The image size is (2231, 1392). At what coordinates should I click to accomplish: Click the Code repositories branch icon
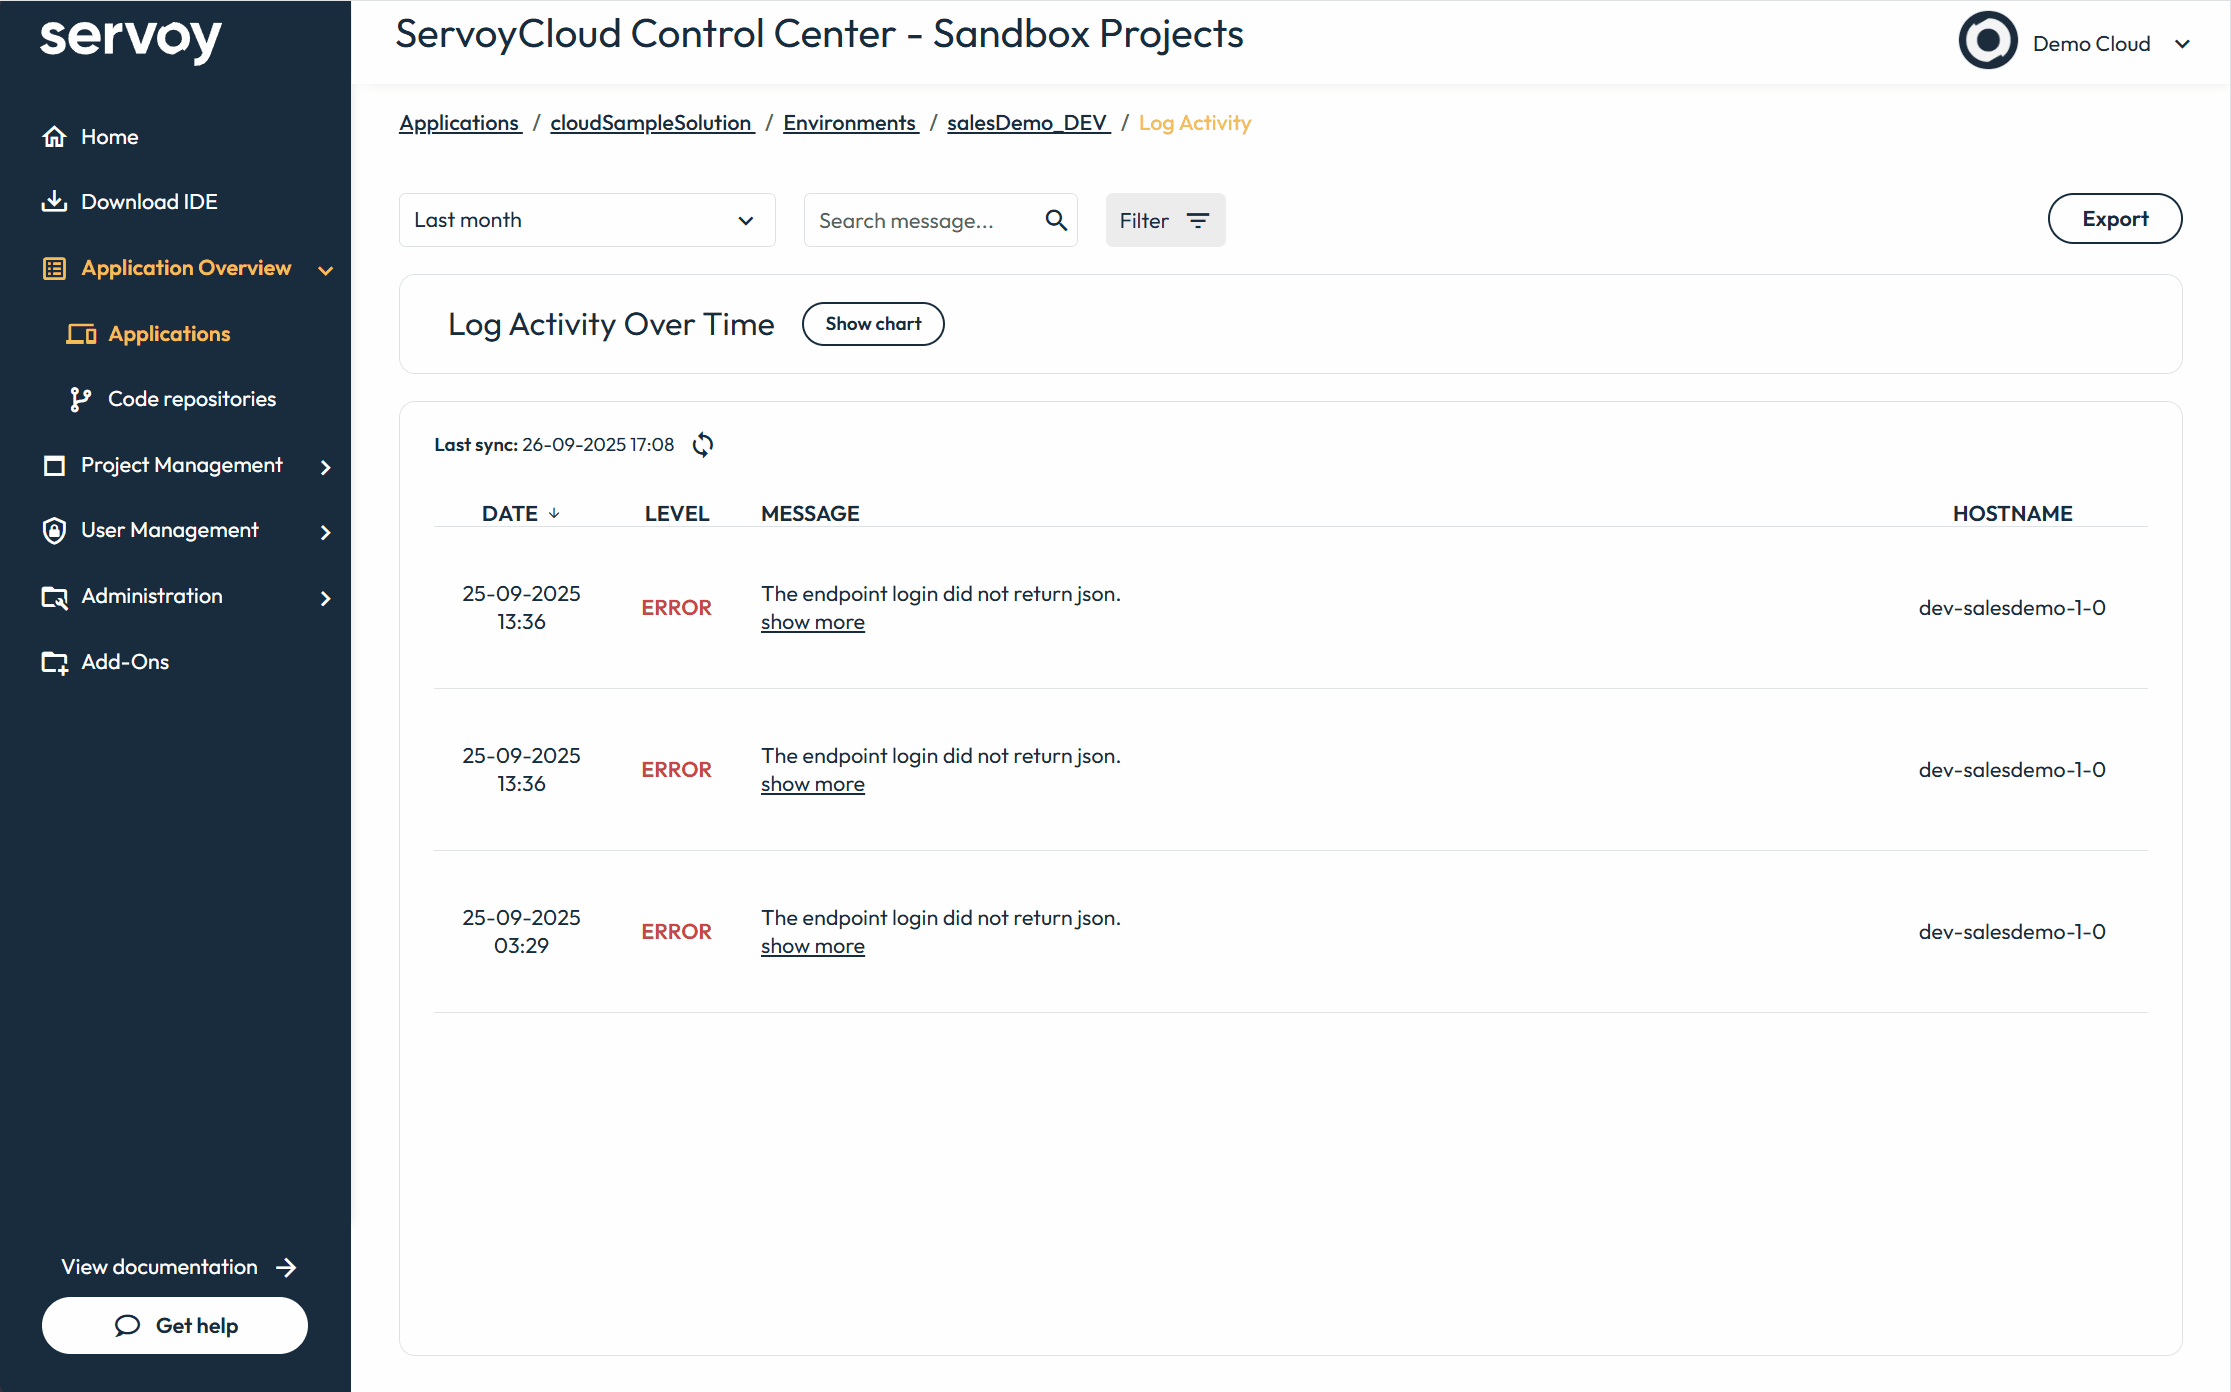(80, 399)
